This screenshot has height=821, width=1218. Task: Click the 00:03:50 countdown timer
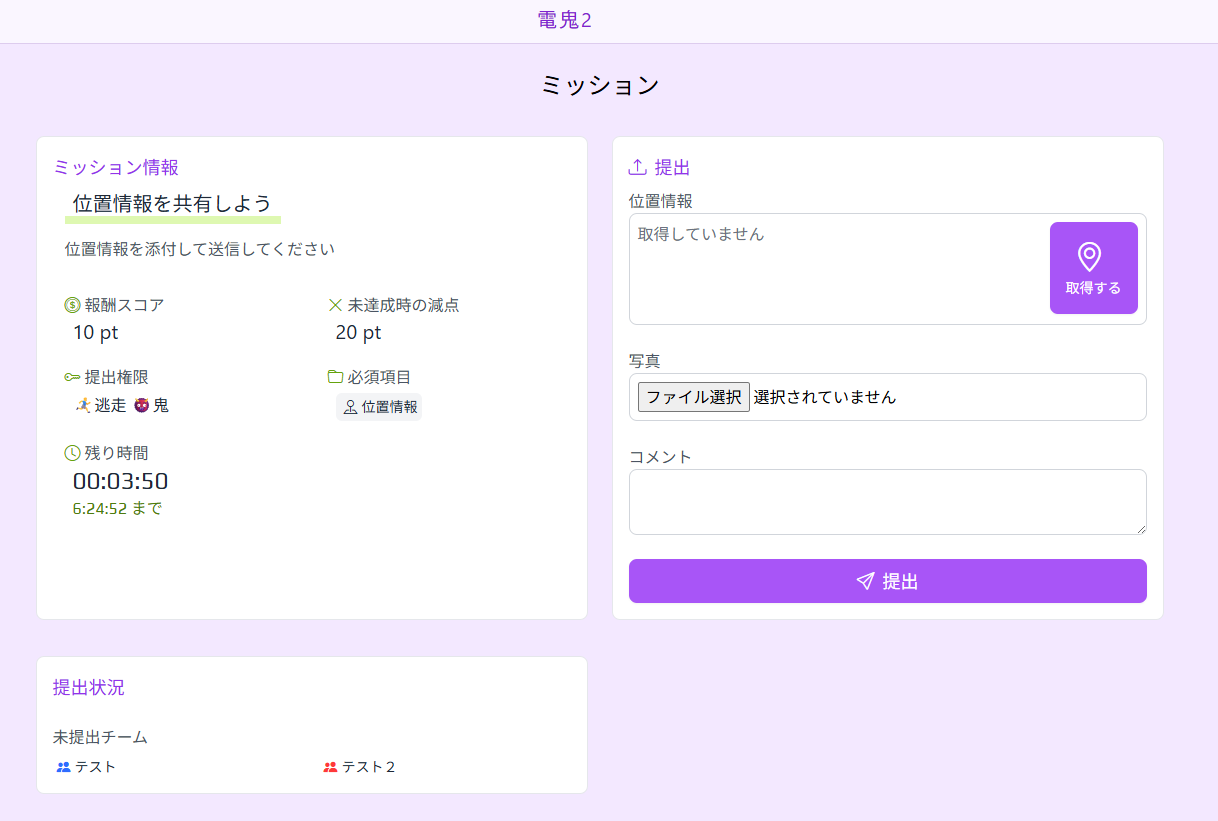(x=121, y=481)
